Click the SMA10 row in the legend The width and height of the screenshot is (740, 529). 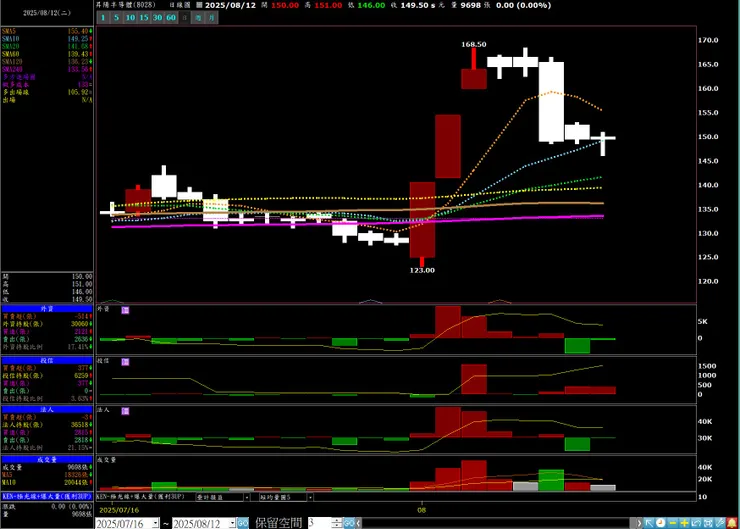coord(47,39)
